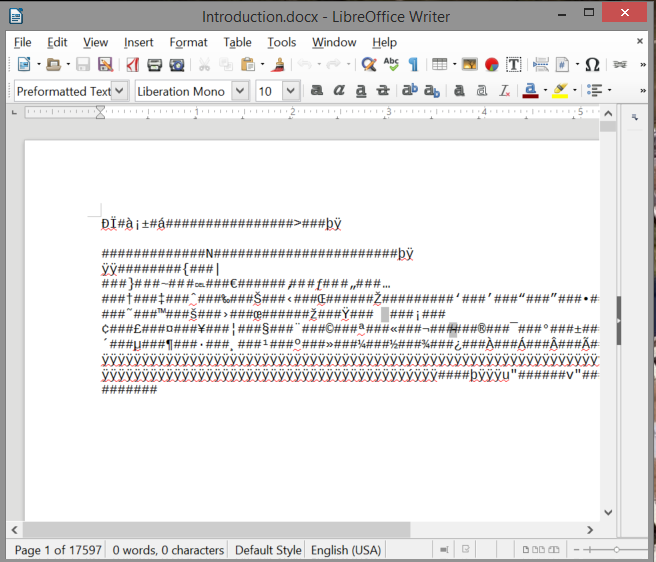
Task: Click the yellow highlighting color swatch
Action: click(x=560, y=90)
